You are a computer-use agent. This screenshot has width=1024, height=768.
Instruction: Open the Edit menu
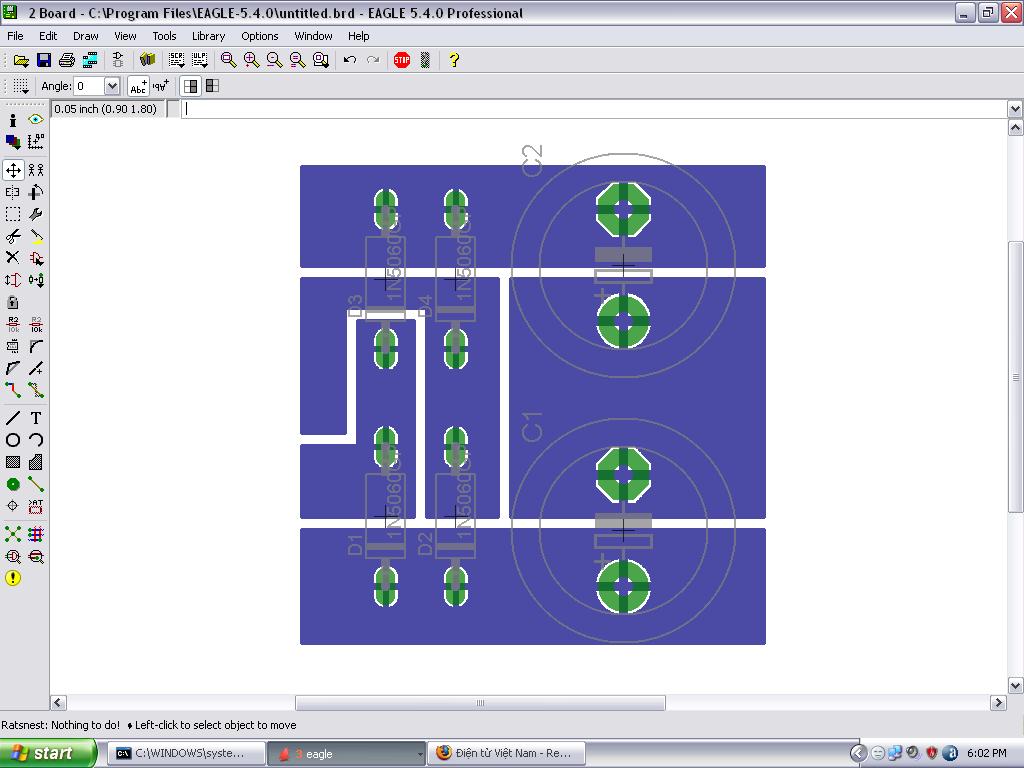[x=48, y=36]
